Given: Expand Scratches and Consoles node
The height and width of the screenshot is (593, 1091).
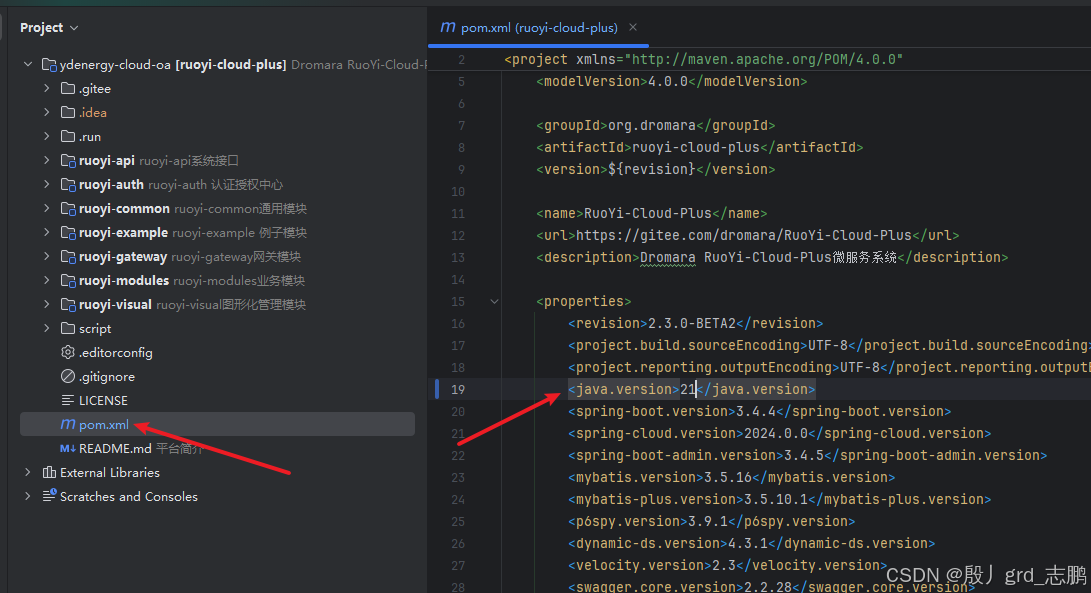Looking at the screenshot, I should (x=28, y=496).
